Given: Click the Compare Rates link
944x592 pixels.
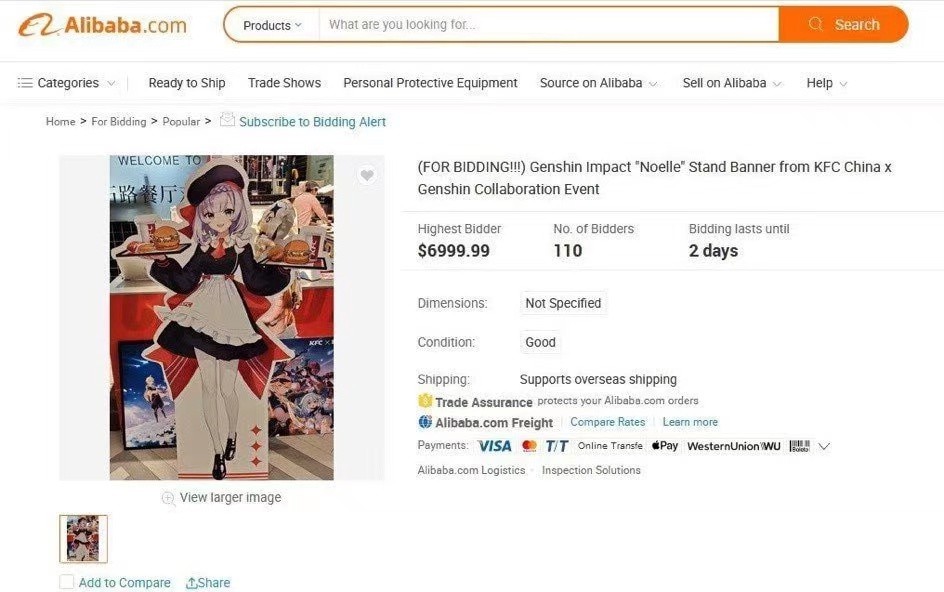Looking at the screenshot, I should [608, 422].
